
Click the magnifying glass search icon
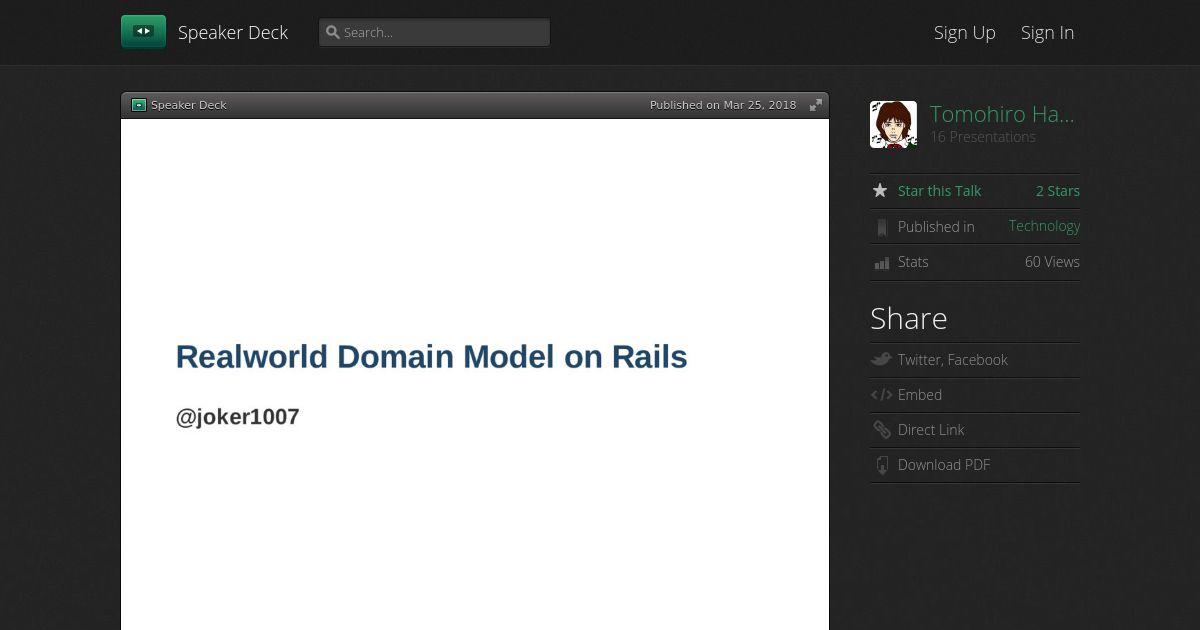[333, 32]
